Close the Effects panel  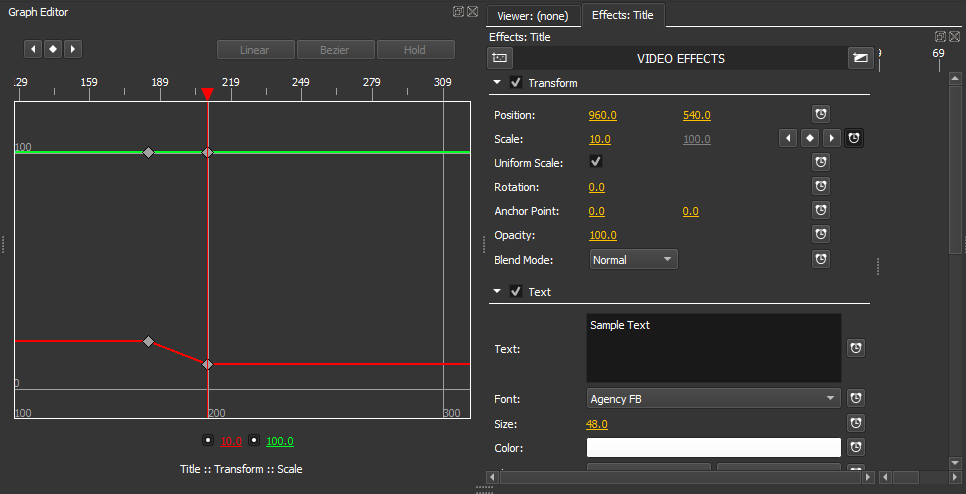click(954, 37)
